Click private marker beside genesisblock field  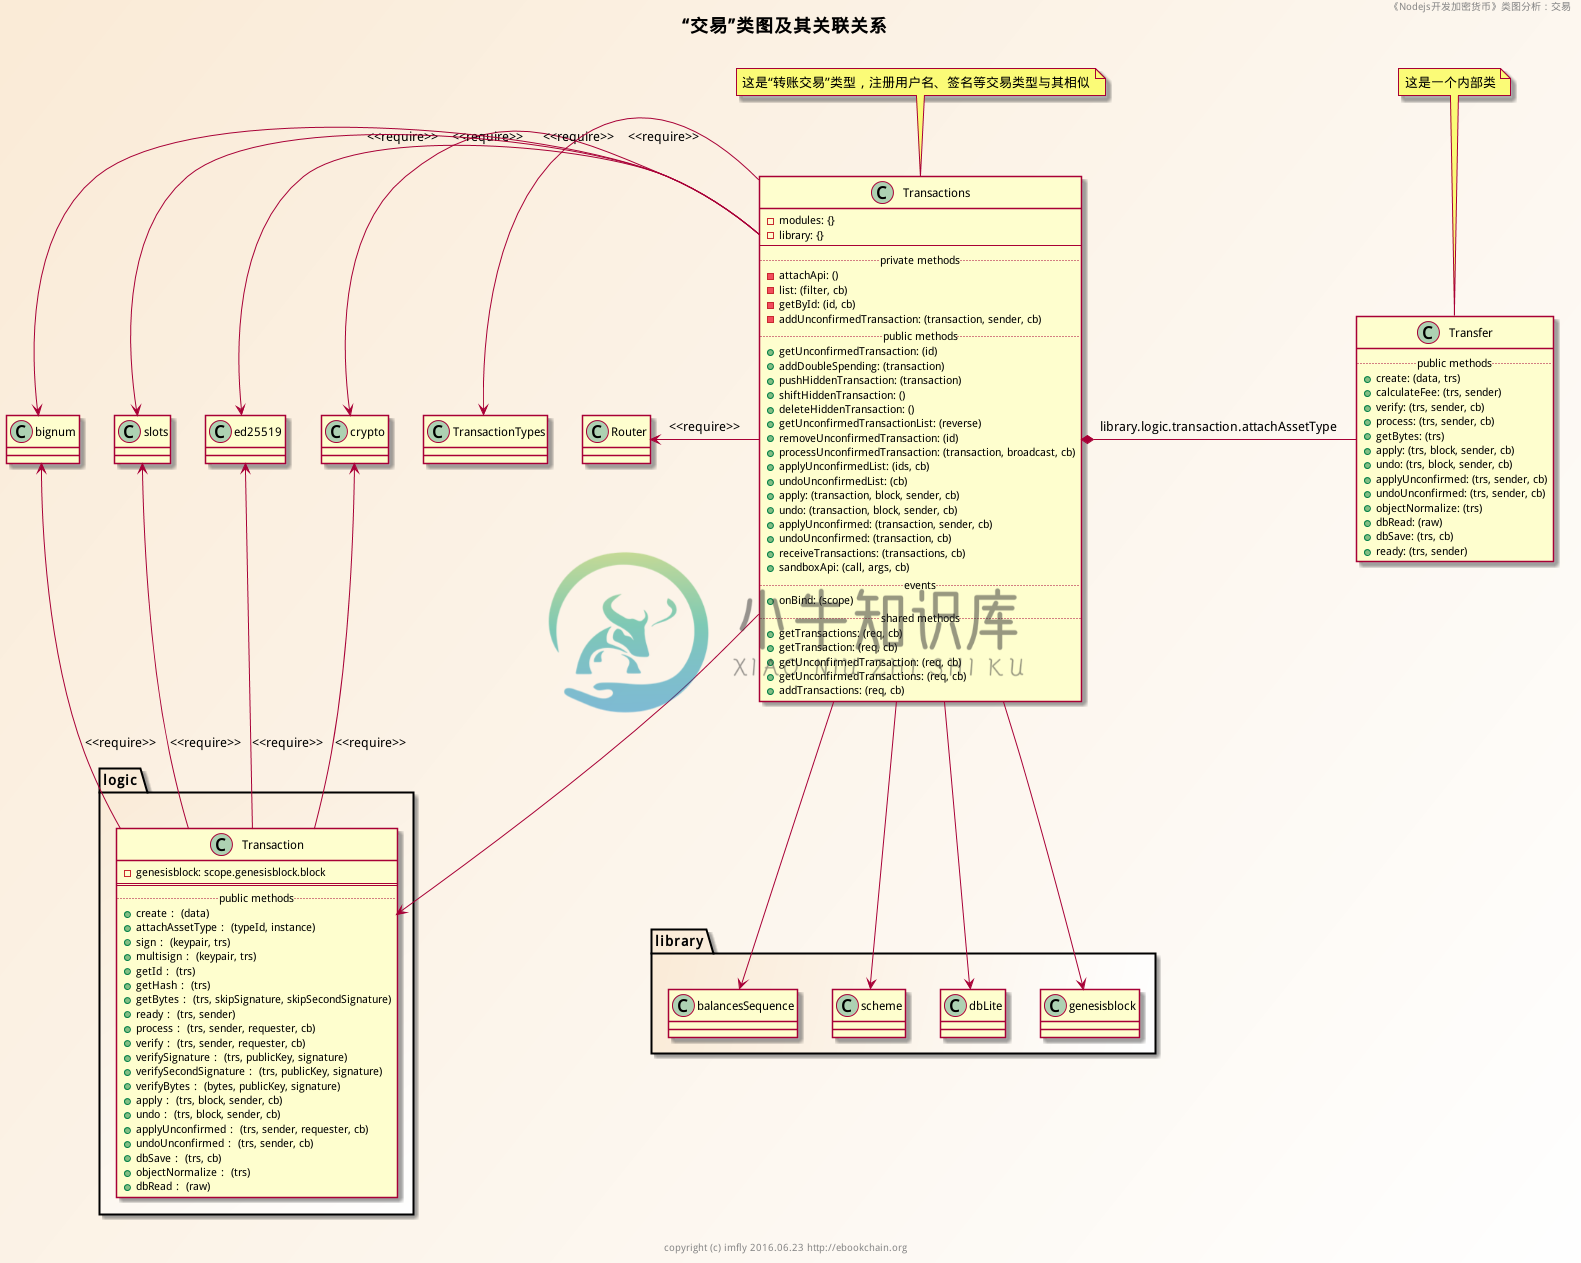(x=128, y=873)
